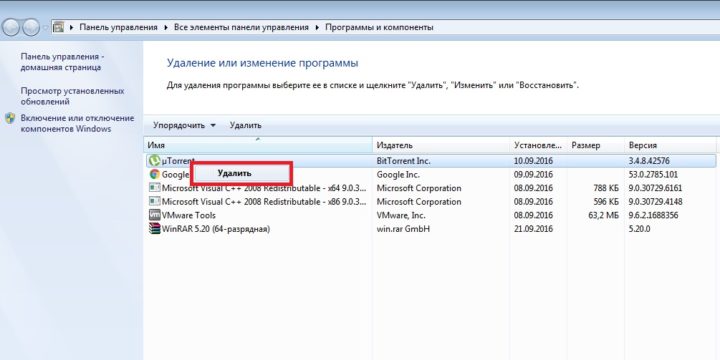Click the Windows components shield icon
The width and height of the screenshot is (720, 360).
[10, 118]
